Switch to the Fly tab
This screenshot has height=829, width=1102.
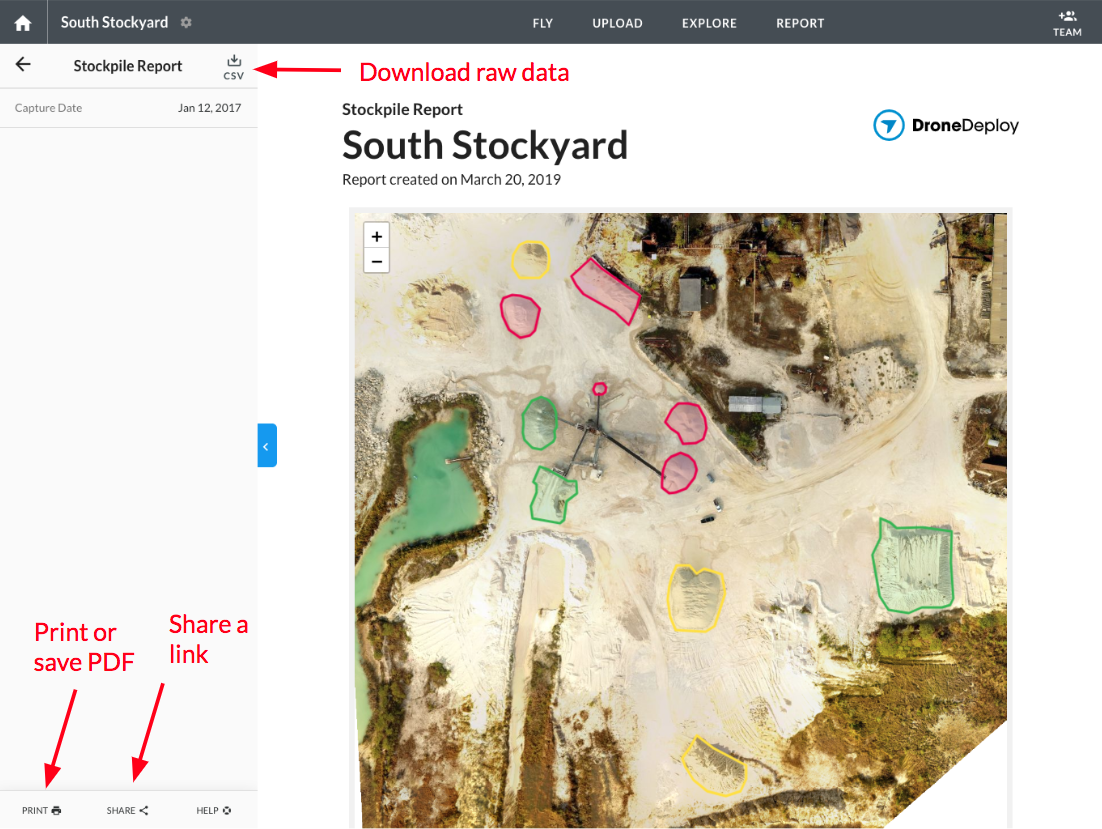pos(543,23)
